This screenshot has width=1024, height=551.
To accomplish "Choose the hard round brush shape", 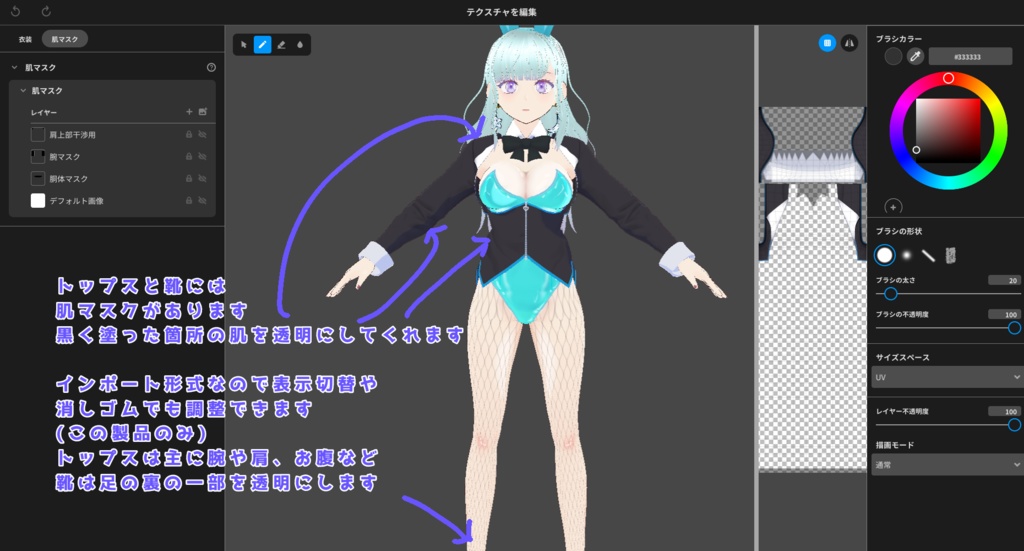I will coord(884,255).
